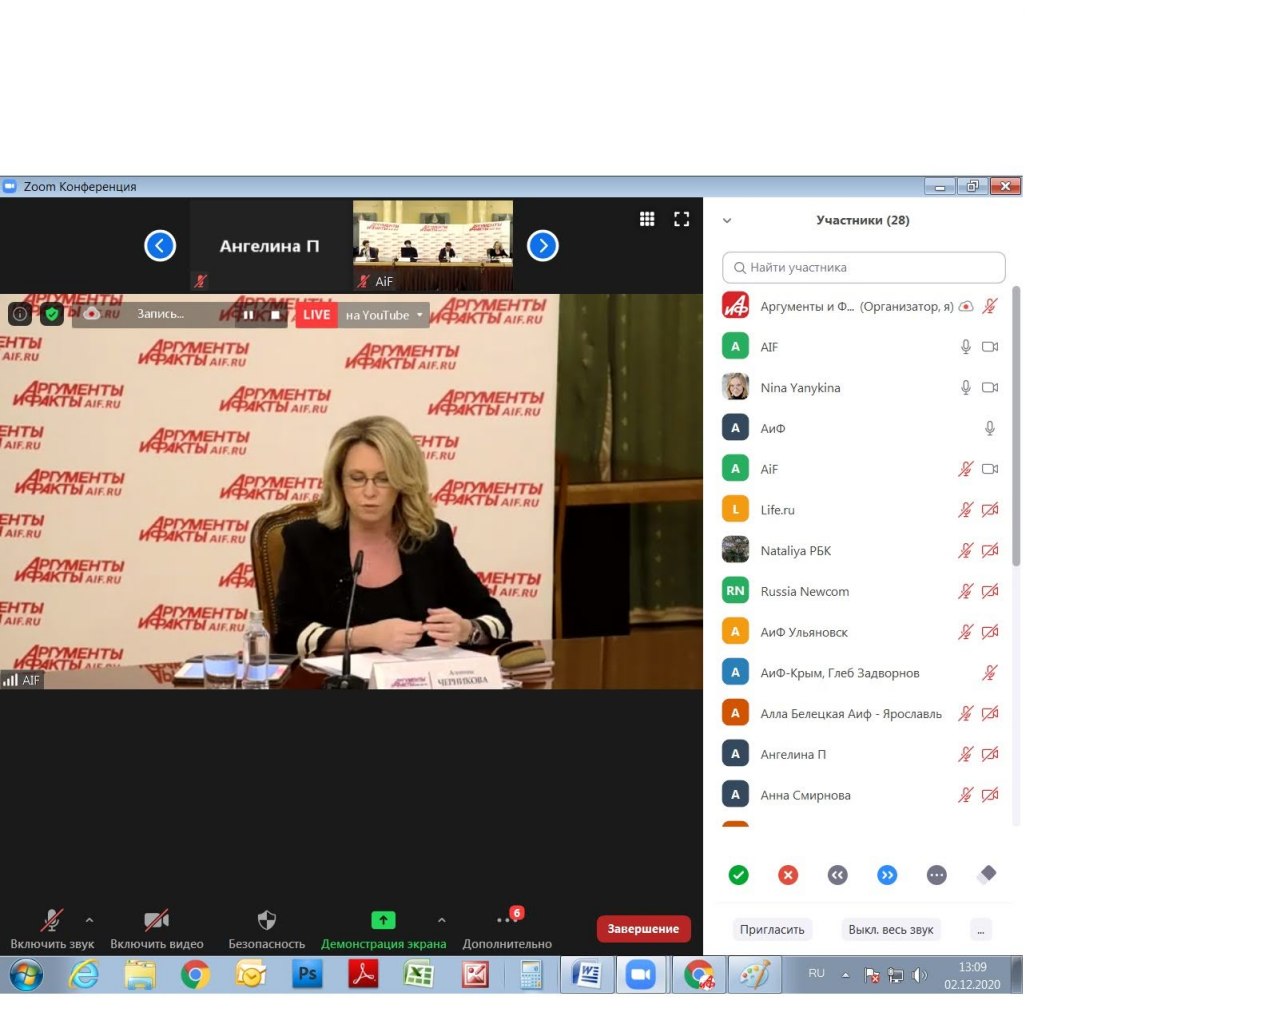Select the AiF video thumbnail
This screenshot has height=1024, width=1280.
coord(433,245)
